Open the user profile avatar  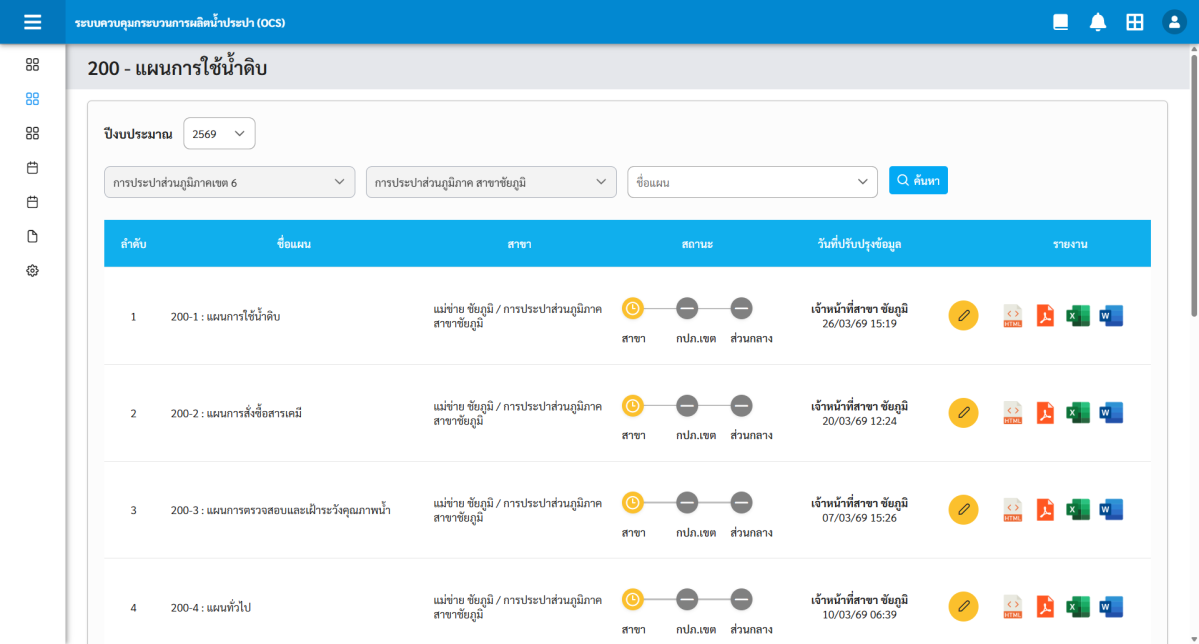click(1174, 22)
